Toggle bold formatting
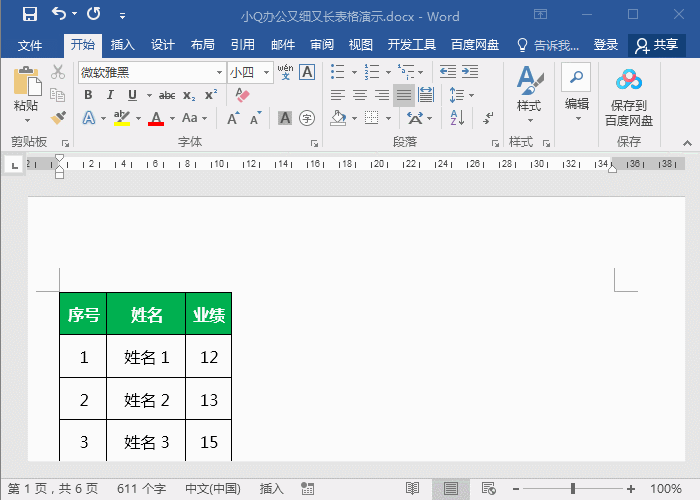 [x=88, y=95]
